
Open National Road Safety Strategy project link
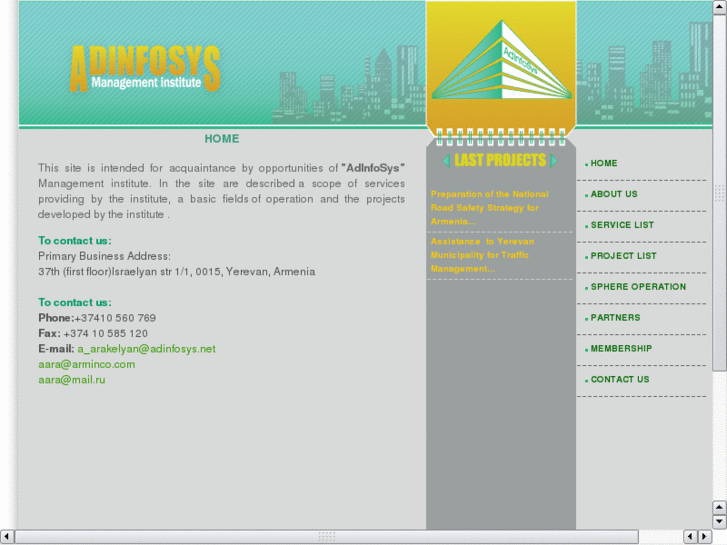point(490,208)
